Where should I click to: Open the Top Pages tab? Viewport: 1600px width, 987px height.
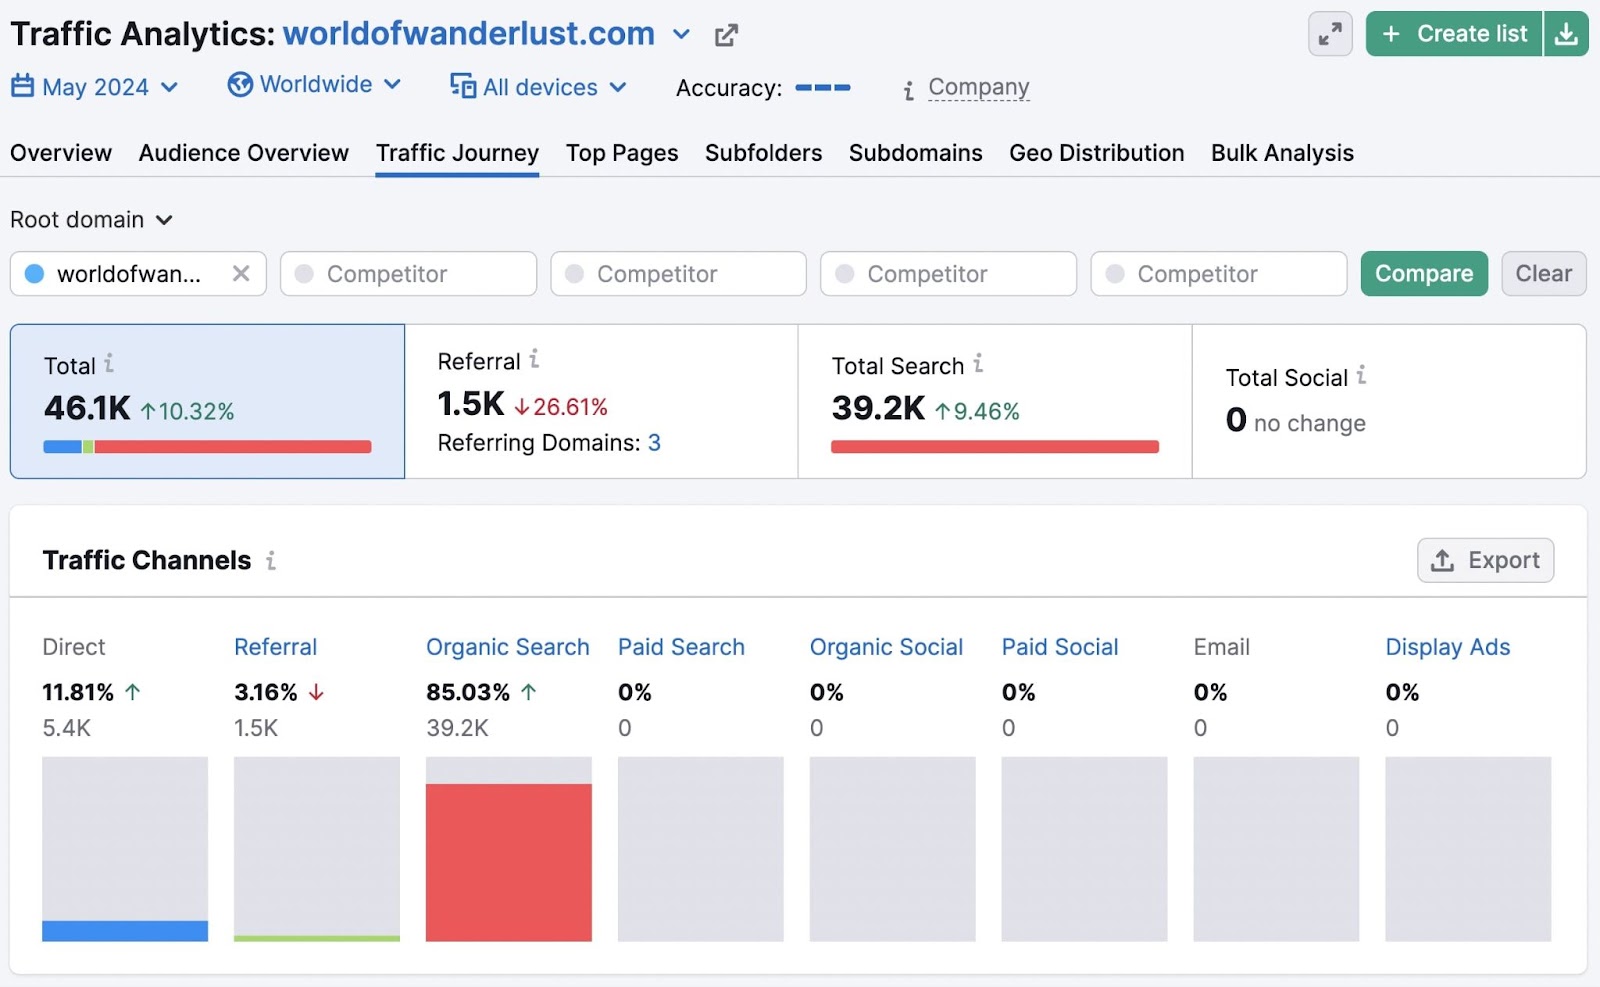pos(622,153)
